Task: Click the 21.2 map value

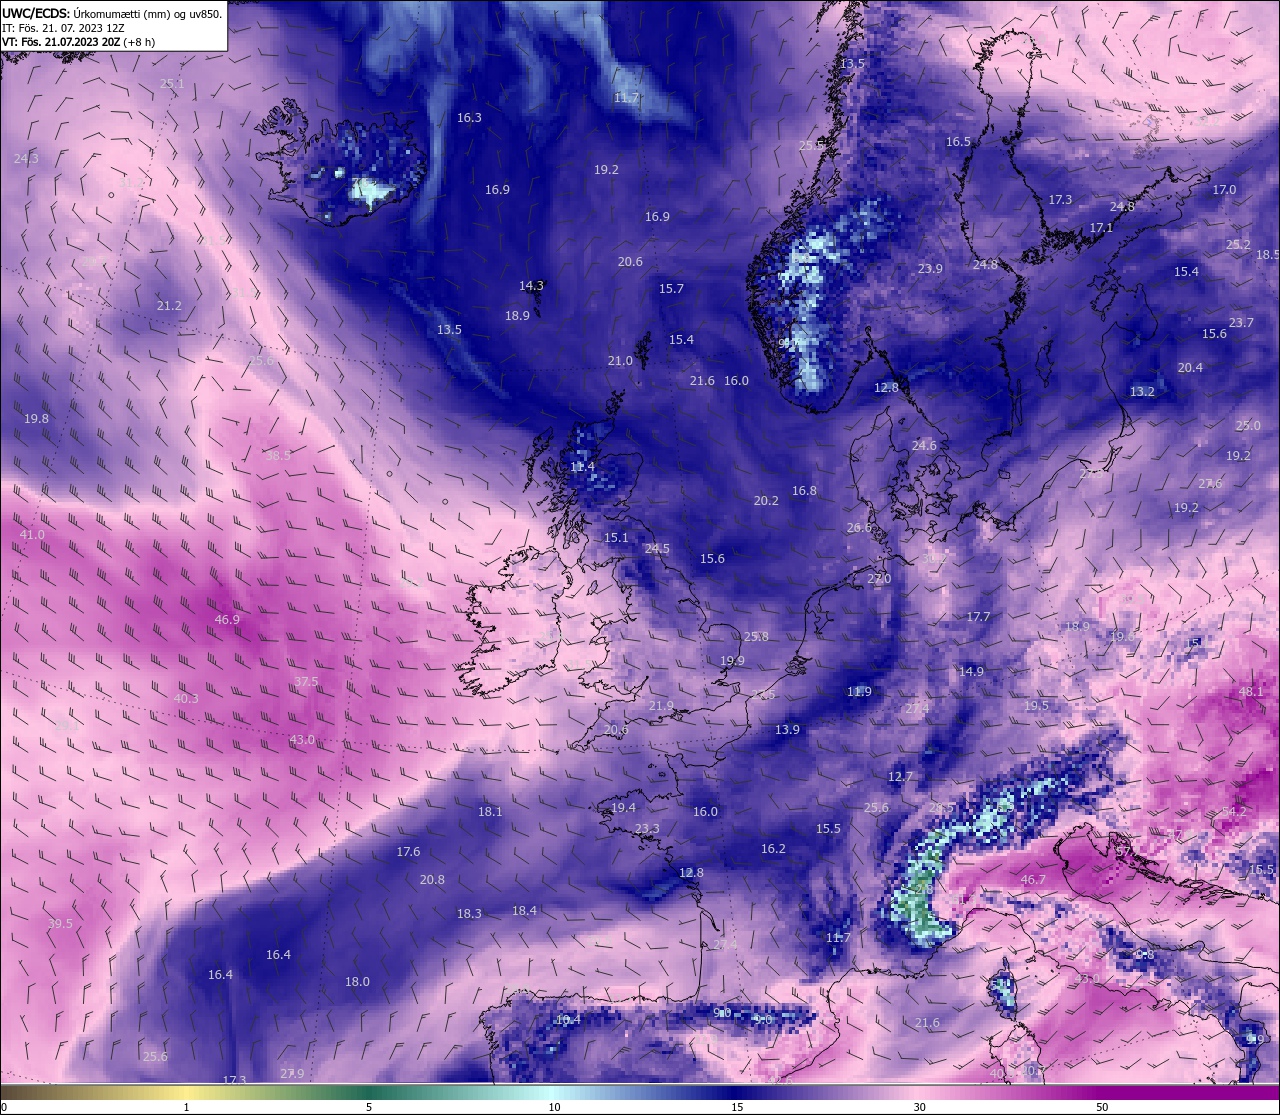Action: coord(169,306)
